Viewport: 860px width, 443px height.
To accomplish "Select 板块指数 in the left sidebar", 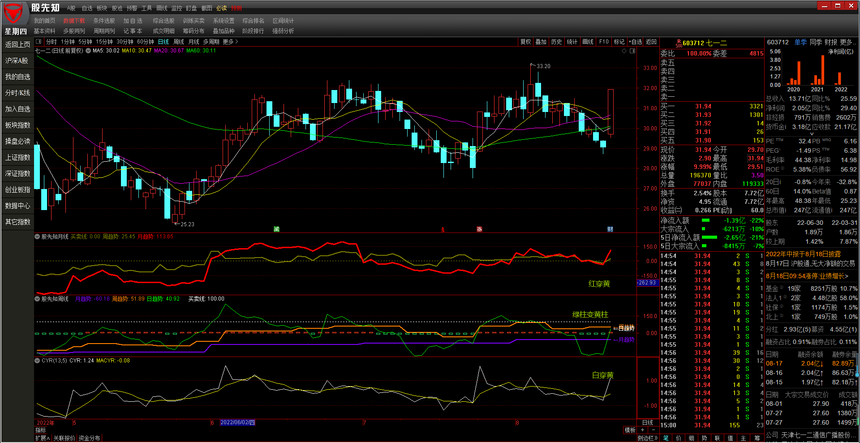I will click(18, 125).
